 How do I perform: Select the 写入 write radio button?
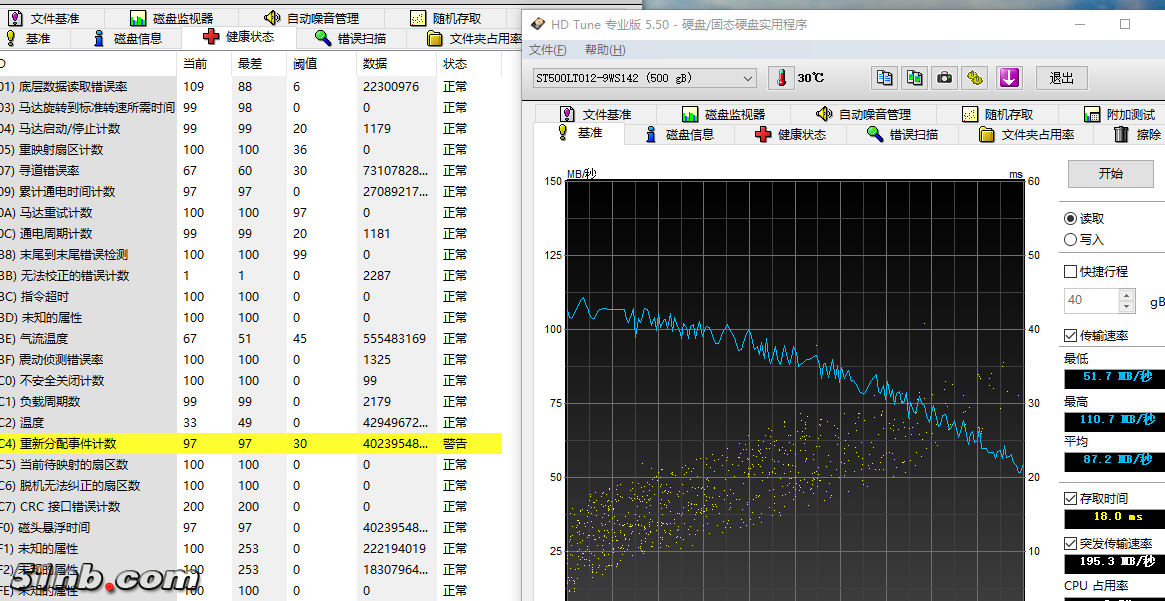[x=1071, y=240]
